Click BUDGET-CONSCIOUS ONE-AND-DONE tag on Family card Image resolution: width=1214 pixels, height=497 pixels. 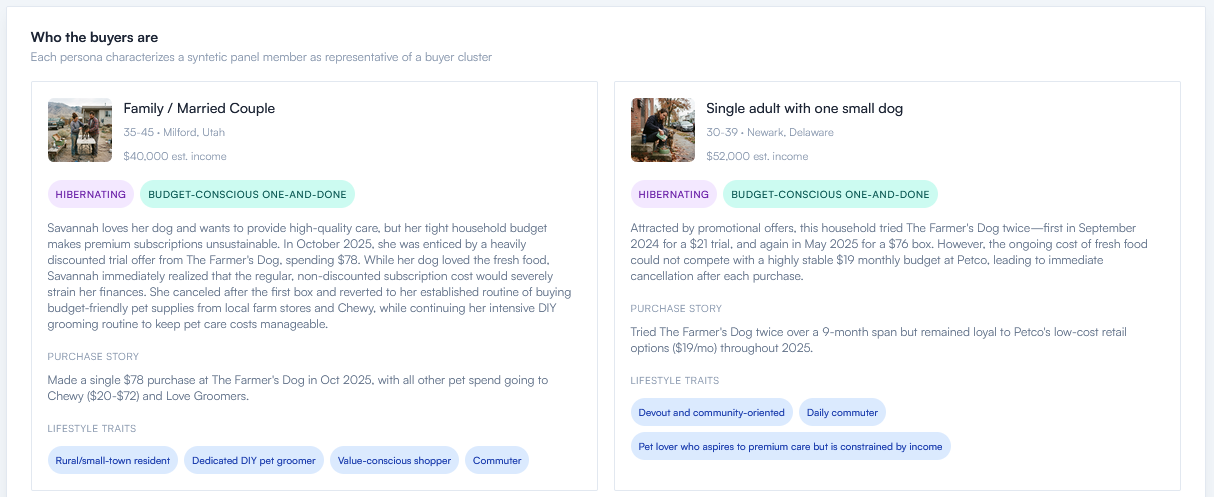tap(247, 194)
